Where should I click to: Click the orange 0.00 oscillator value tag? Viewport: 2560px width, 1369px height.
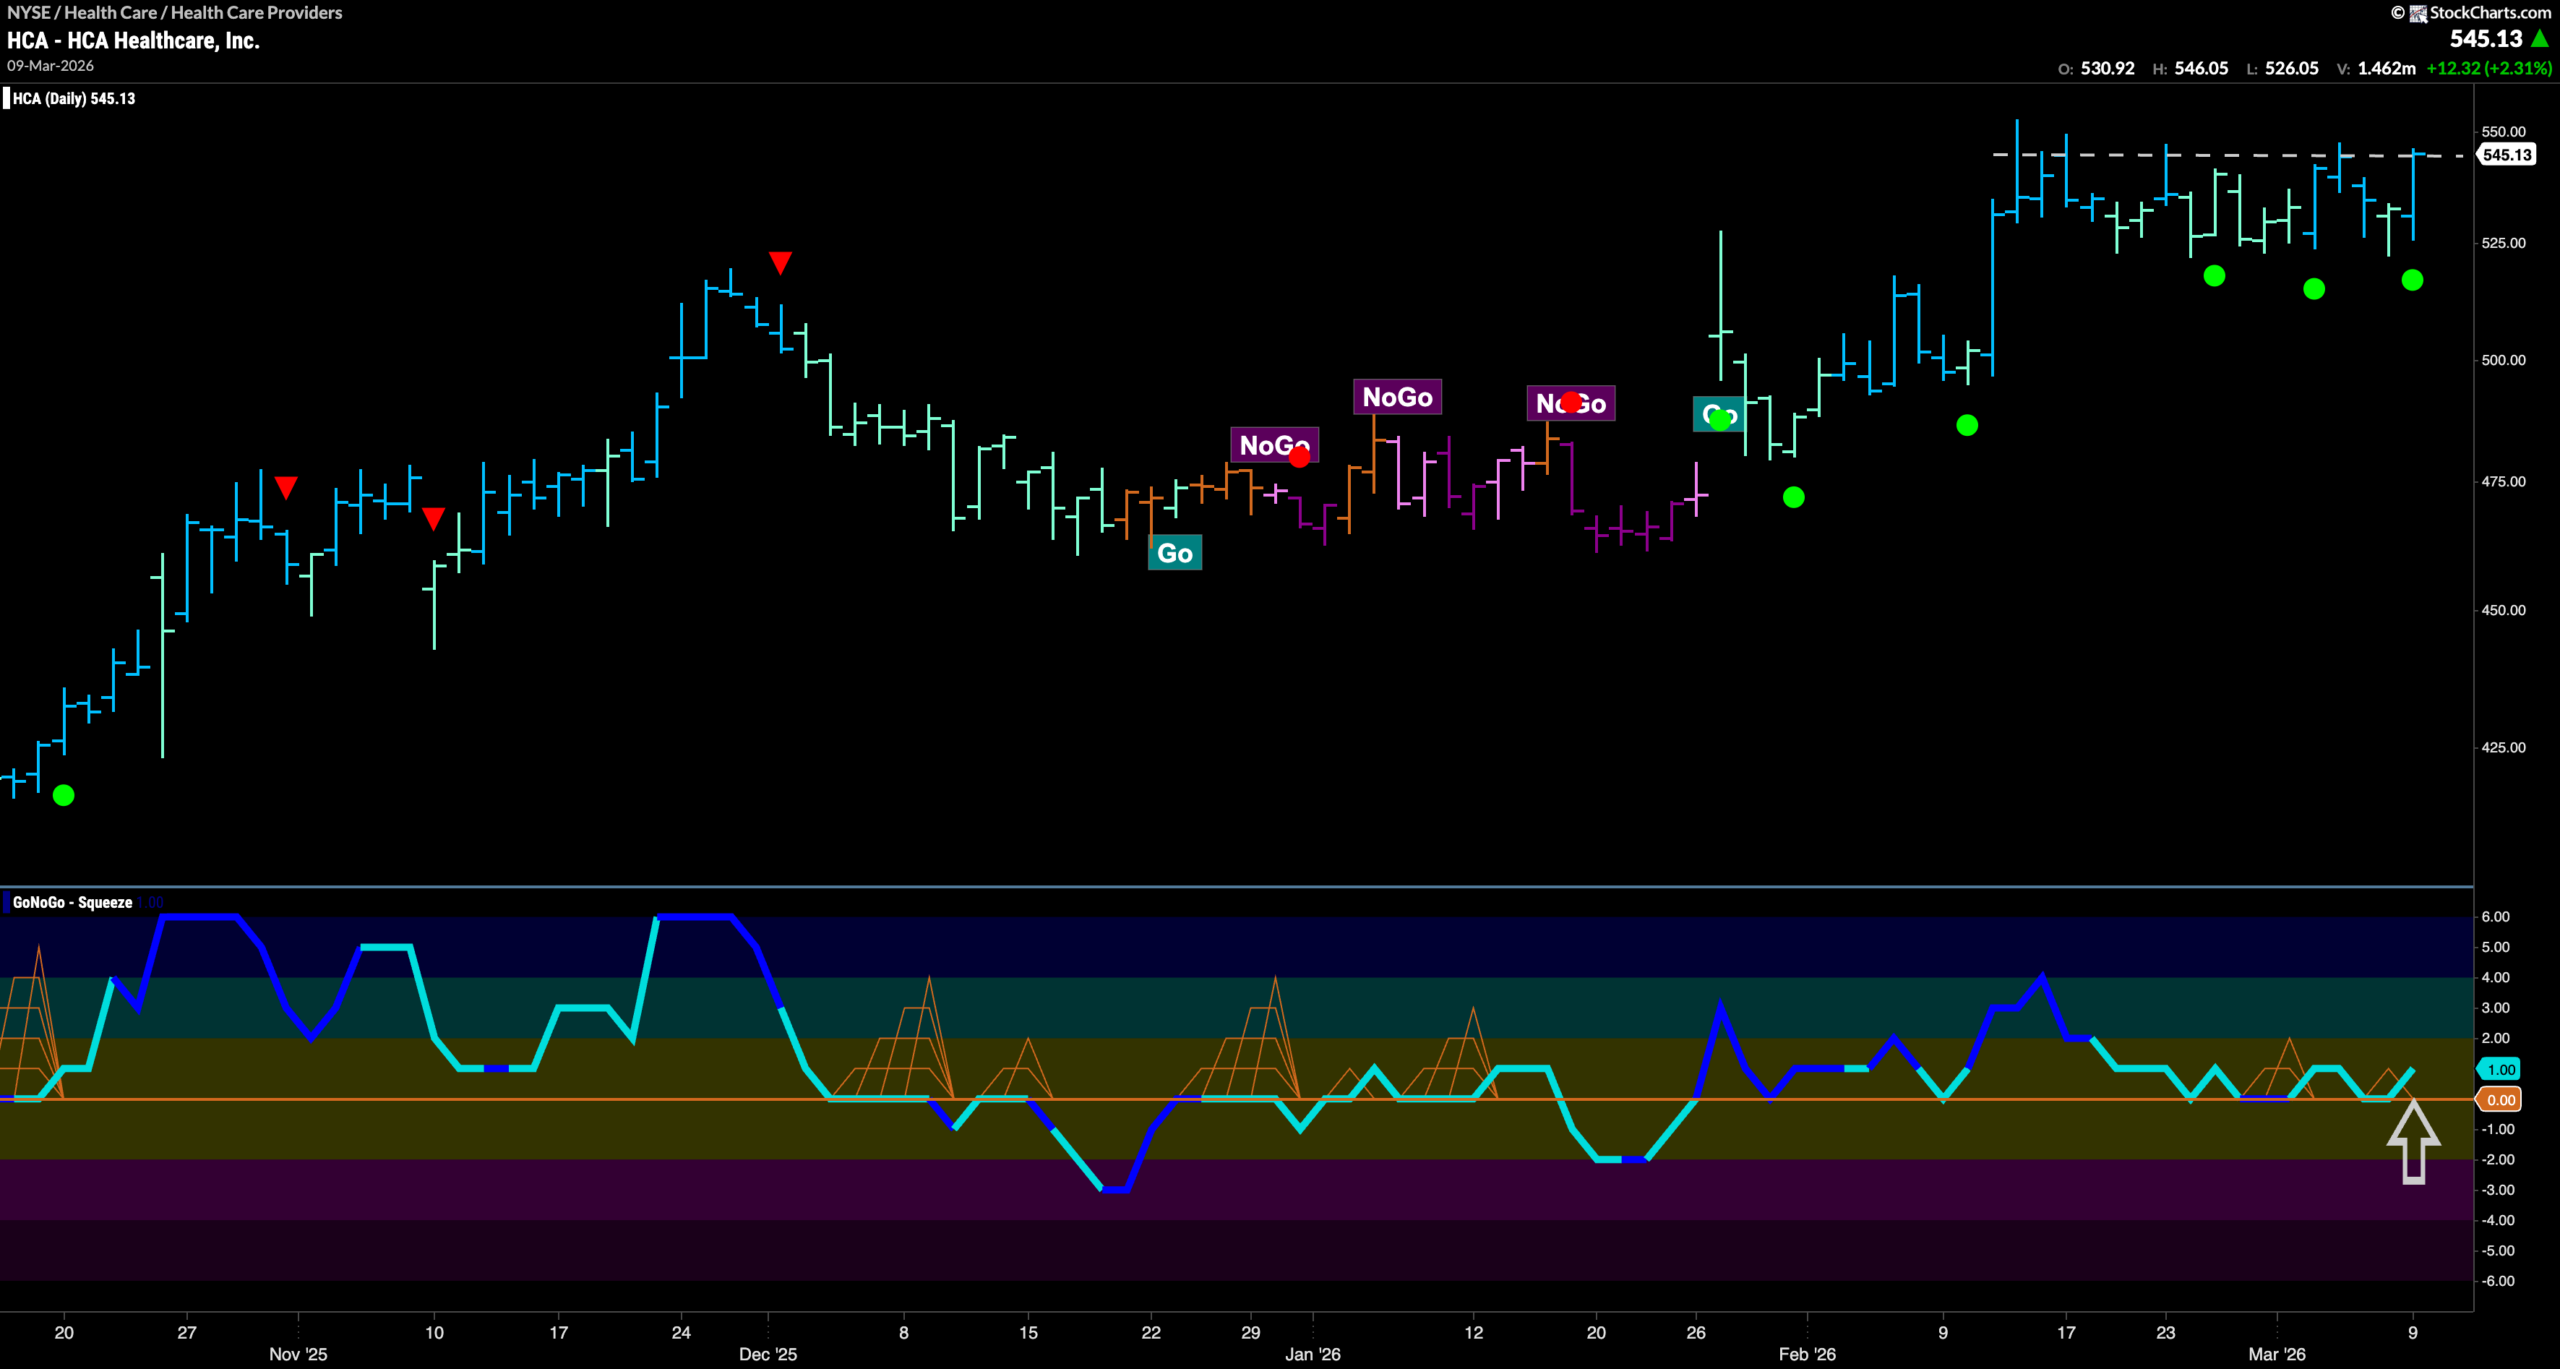[2500, 1100]
